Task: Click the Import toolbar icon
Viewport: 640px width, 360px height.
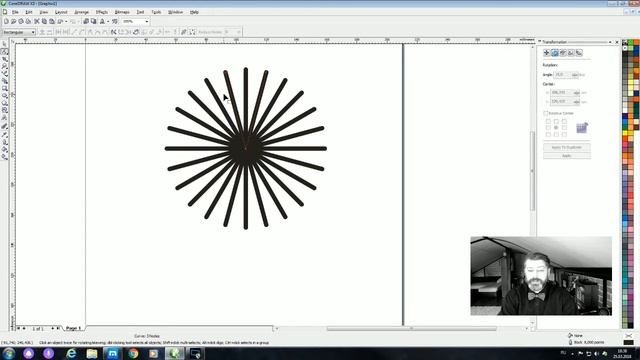Action: pos(86,21)
